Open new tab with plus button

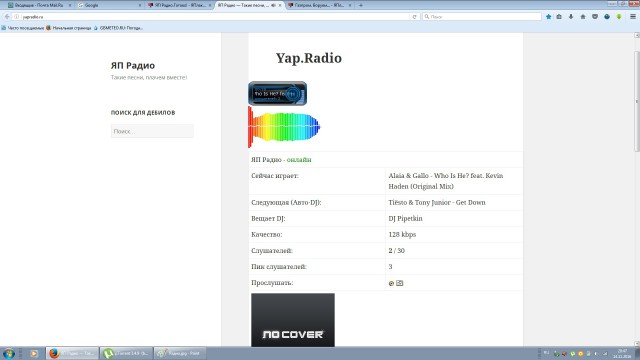click(x=361, y=5)
